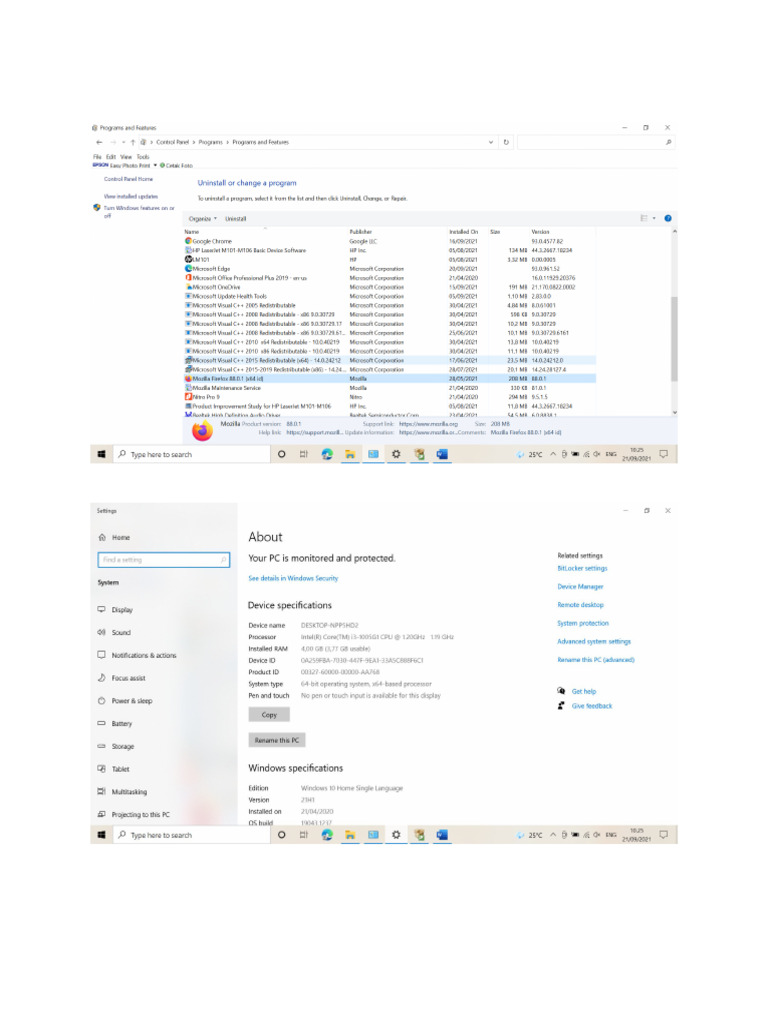Click the Sound icon in the Settings sidebar
The image size is (768, 1024).
click(x=101, y=632)
